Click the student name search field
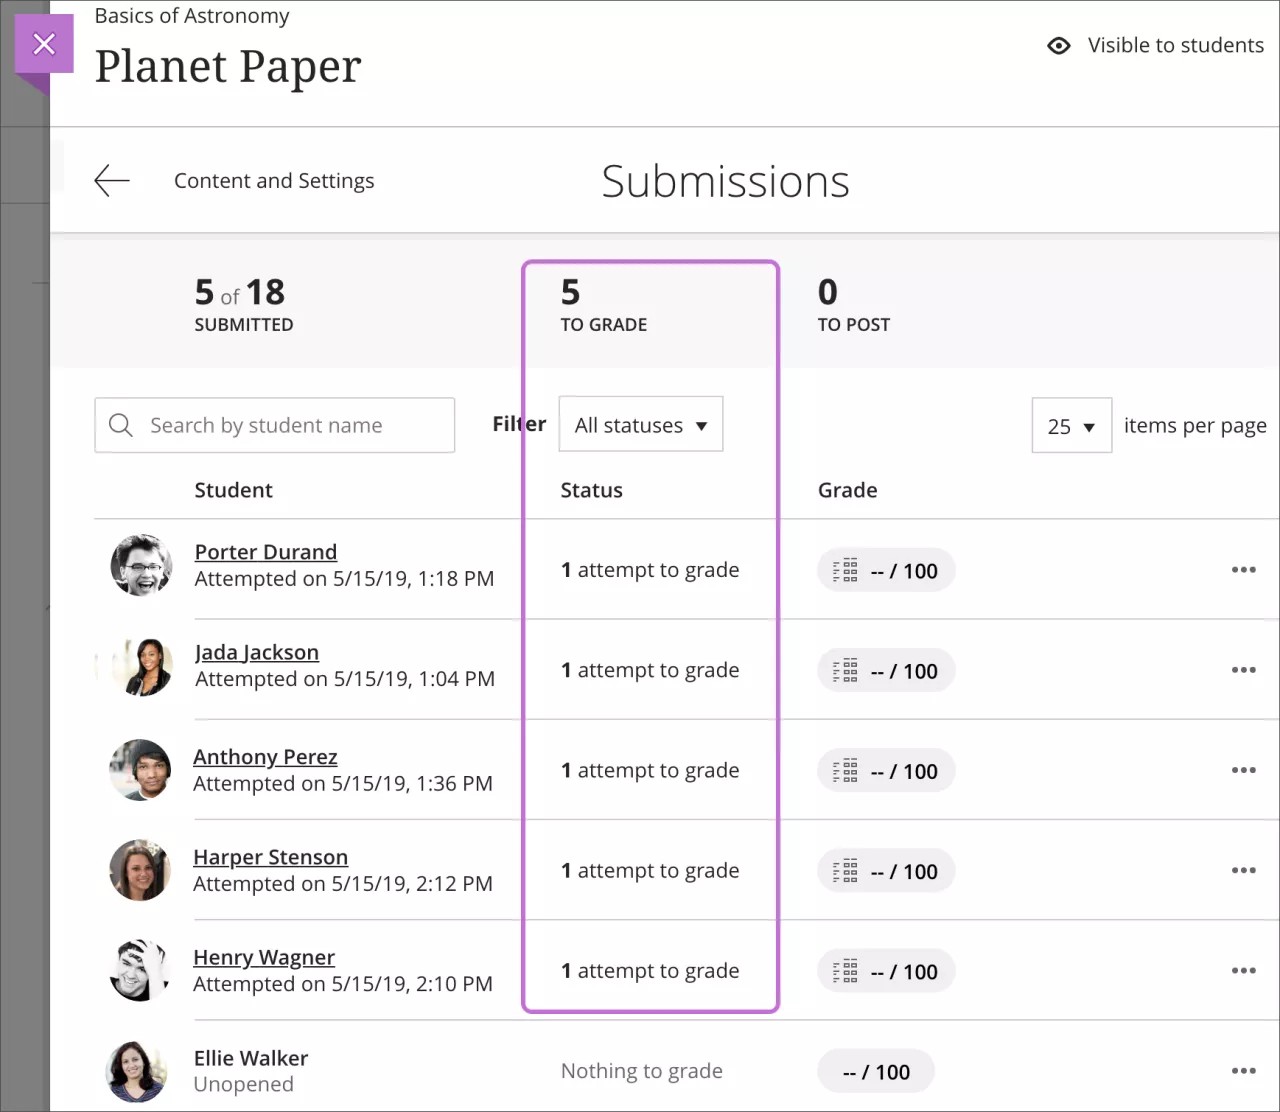This screenshot has height=1112, width=1280. [290, 425]
